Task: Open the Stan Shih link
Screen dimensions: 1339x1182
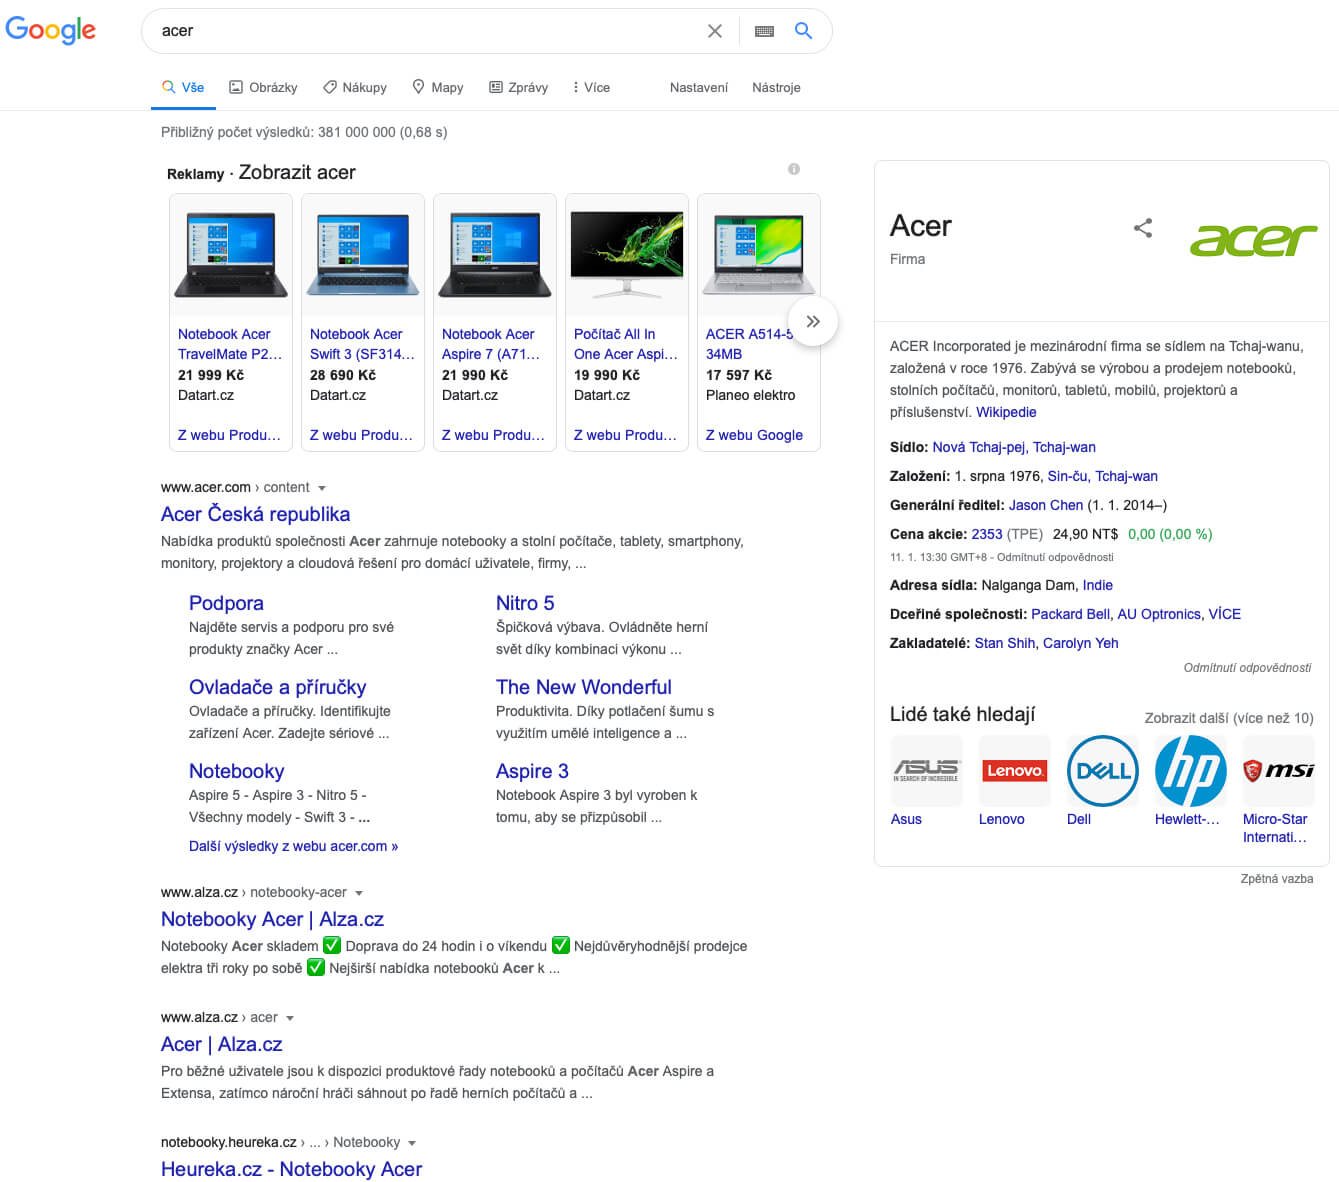Action: [1005, 643]
